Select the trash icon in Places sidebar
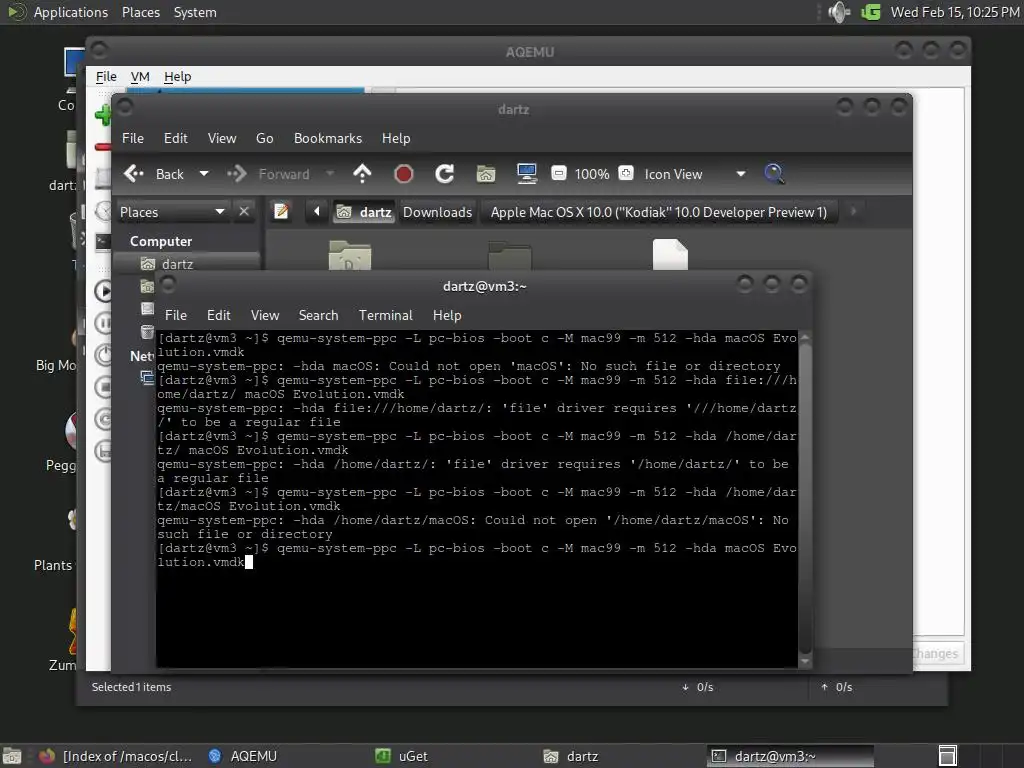This screenshot has width=1024, height=768. click(148, 332)
